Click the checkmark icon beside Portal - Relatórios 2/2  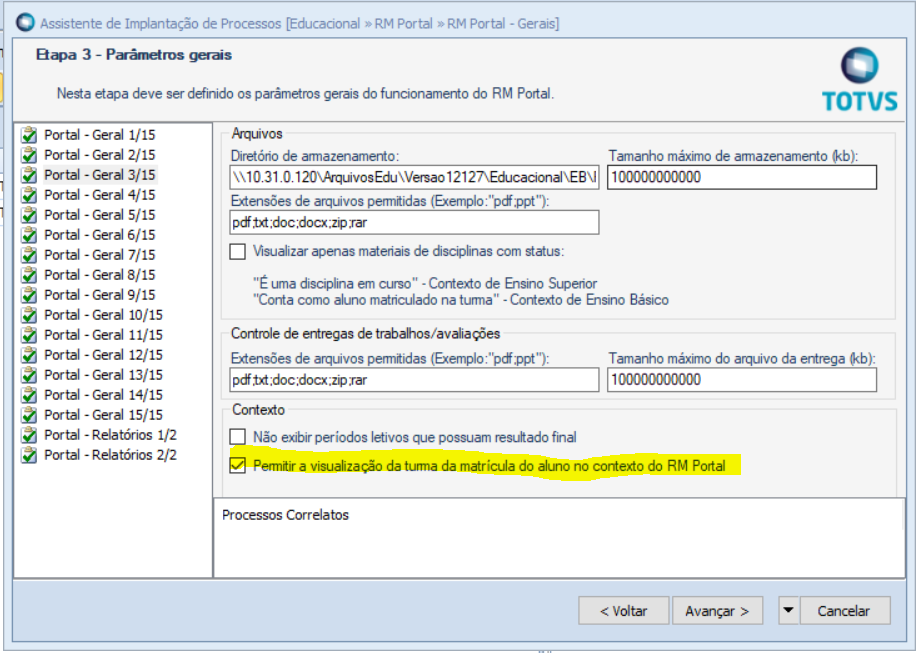[29, 455]
